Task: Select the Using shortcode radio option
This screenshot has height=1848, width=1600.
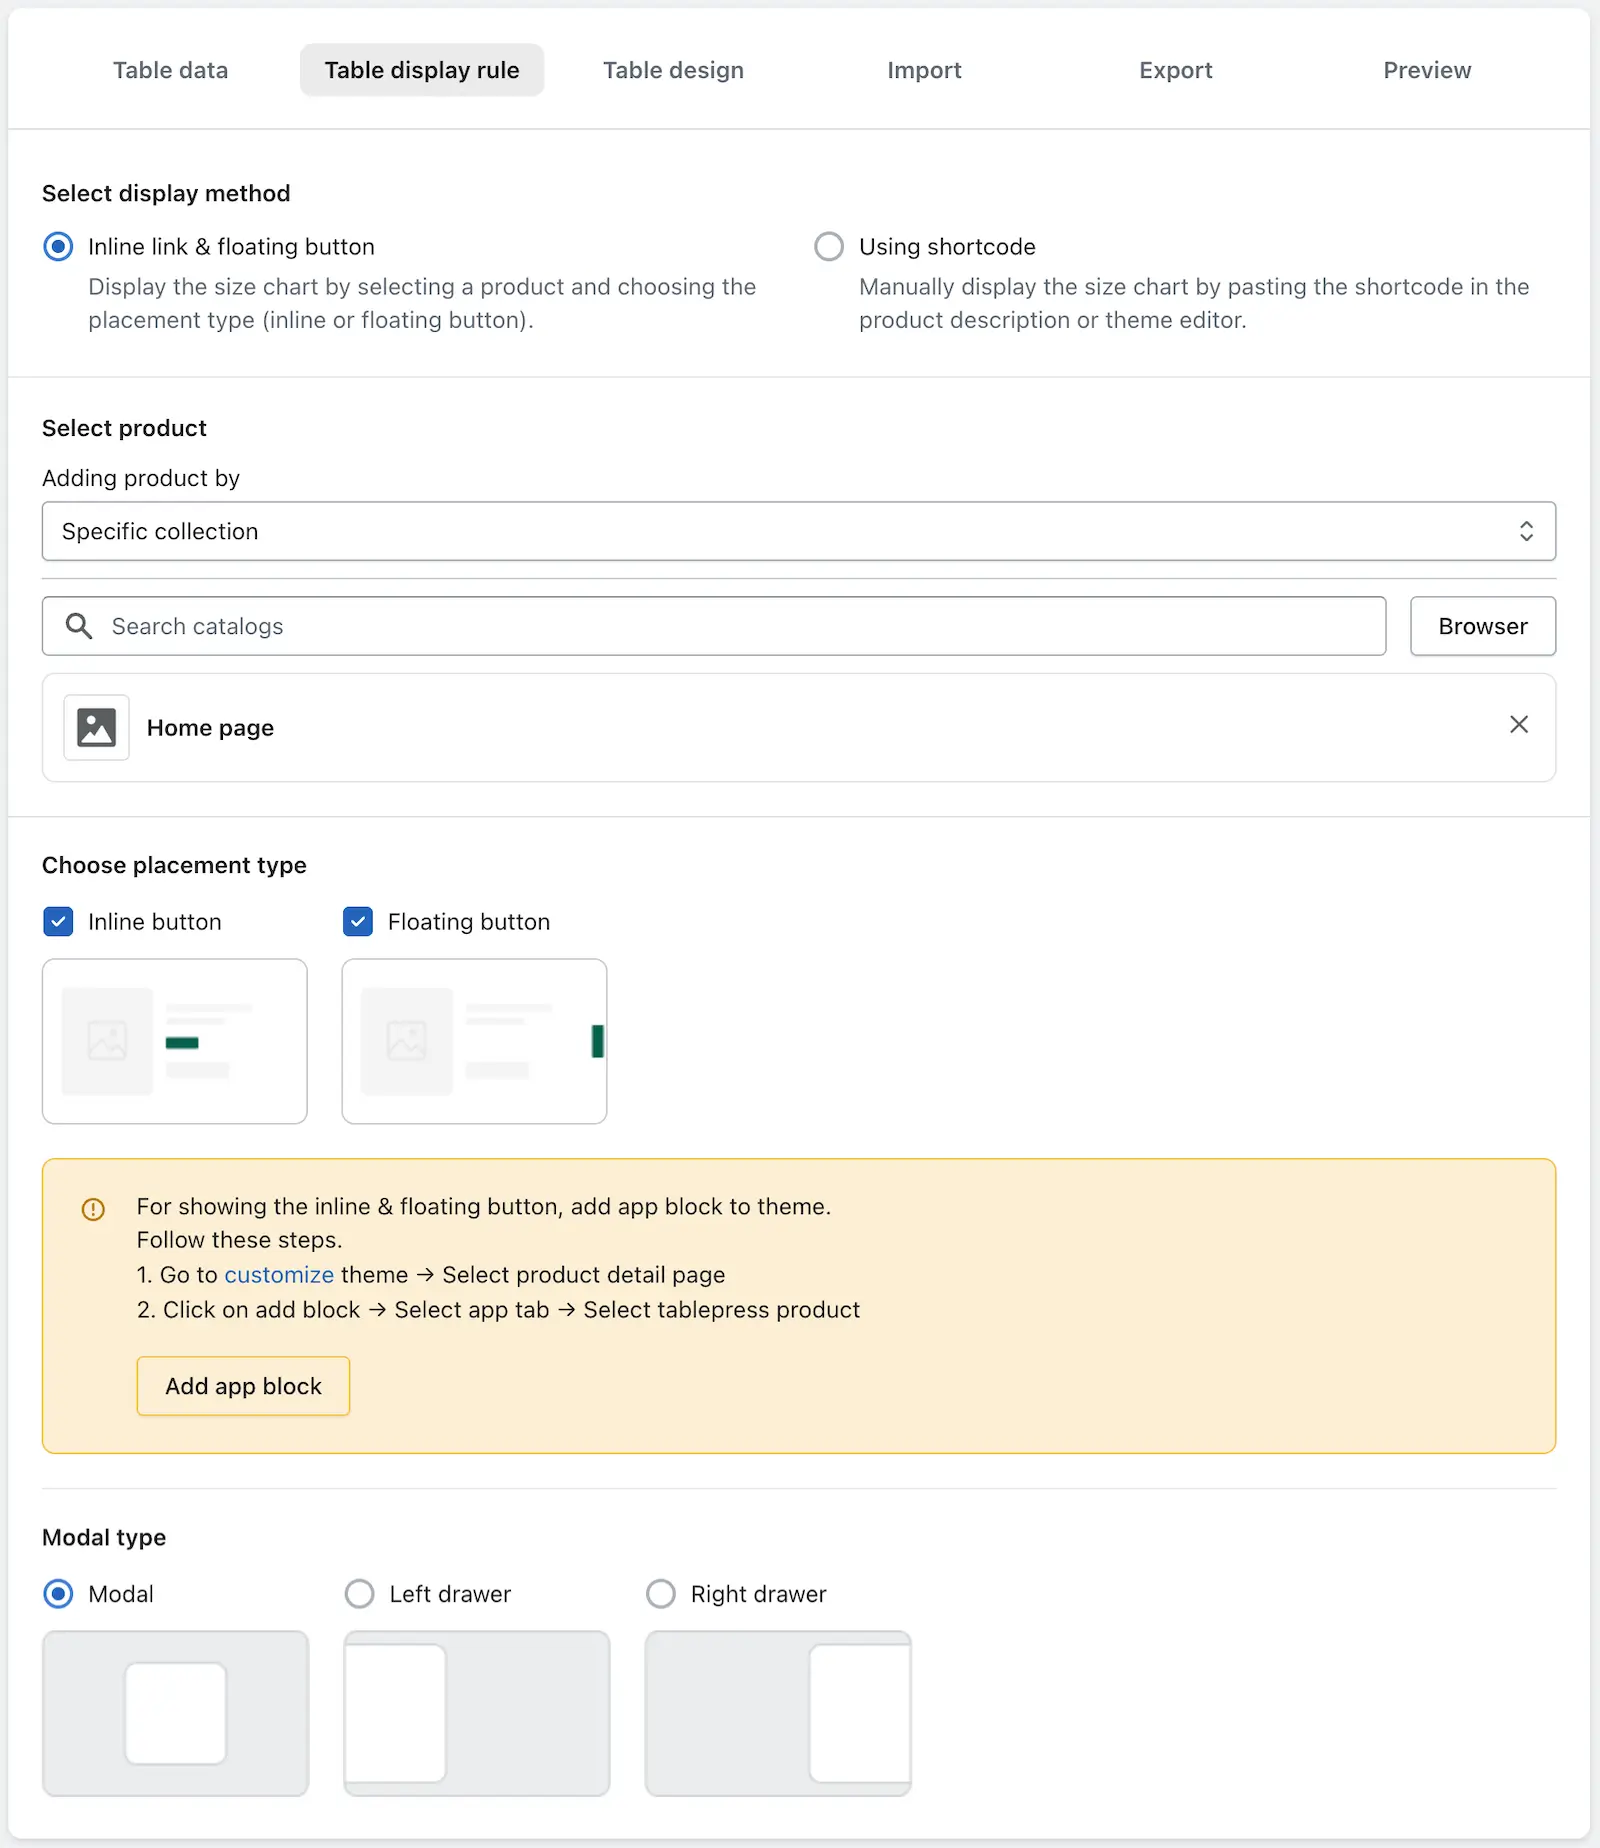Action: pyautogui.click(x=829, y=246)
